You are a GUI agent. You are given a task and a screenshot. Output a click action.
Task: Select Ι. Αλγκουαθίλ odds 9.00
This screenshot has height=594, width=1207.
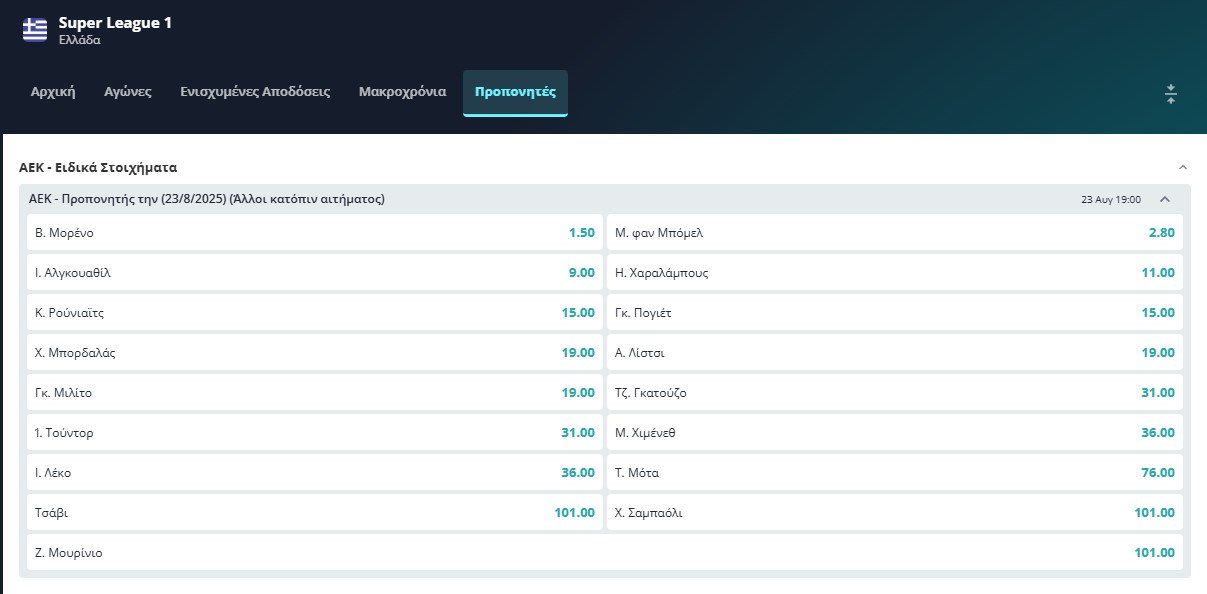tap(315, 272)
